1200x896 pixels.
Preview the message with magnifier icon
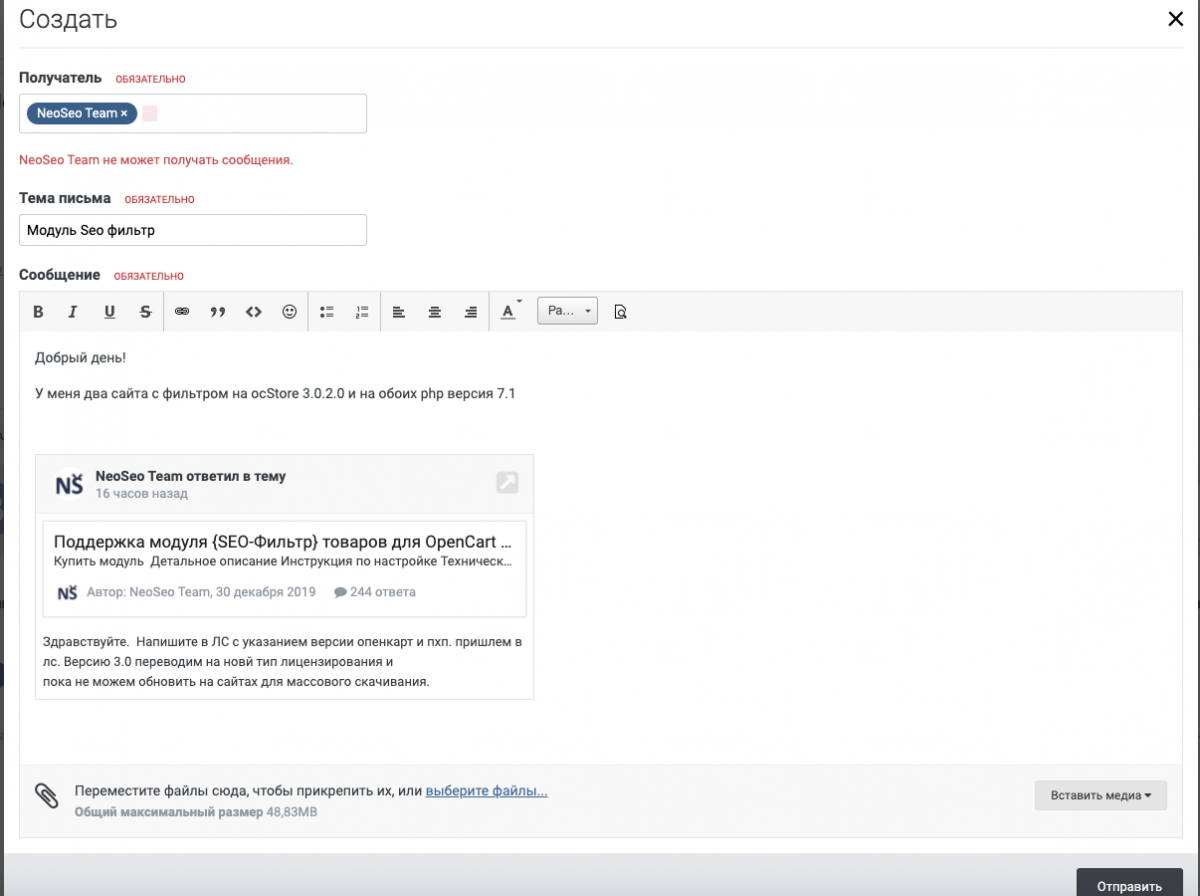[x=620, y=311]
